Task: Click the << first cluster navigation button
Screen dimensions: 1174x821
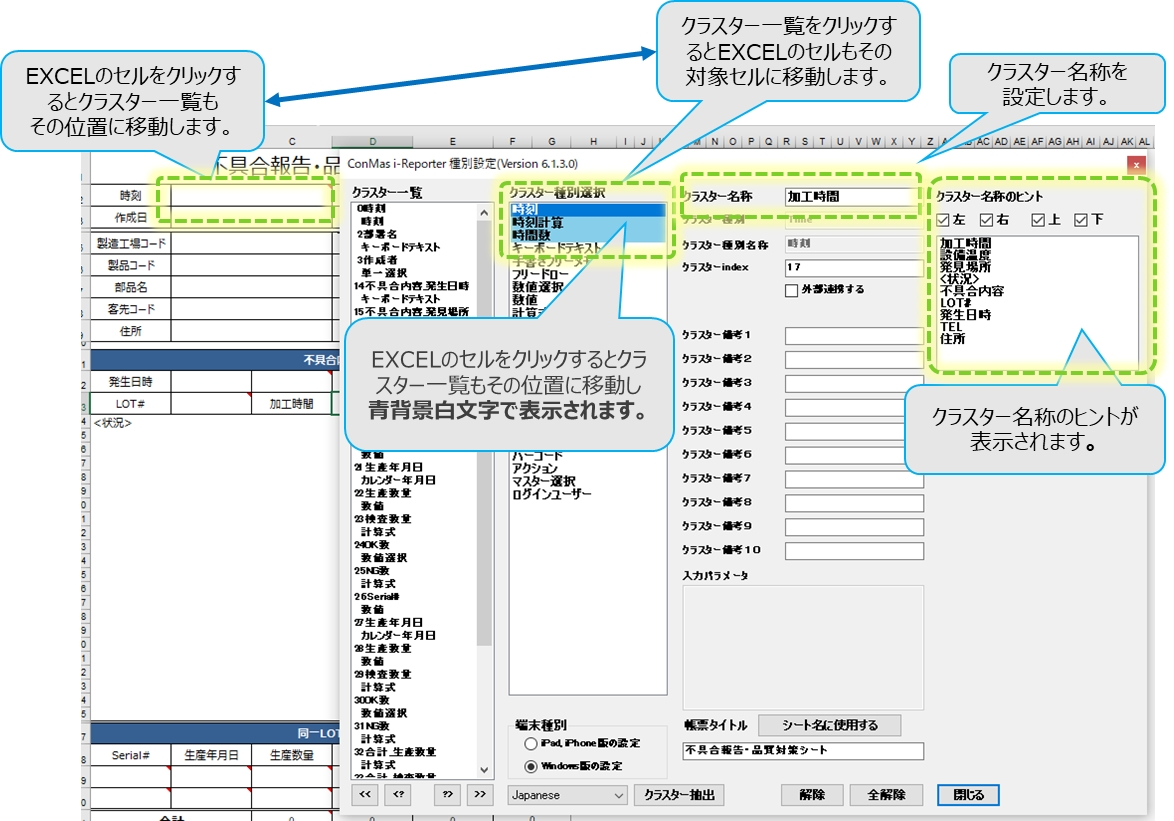Action: [x=367, y=794]
